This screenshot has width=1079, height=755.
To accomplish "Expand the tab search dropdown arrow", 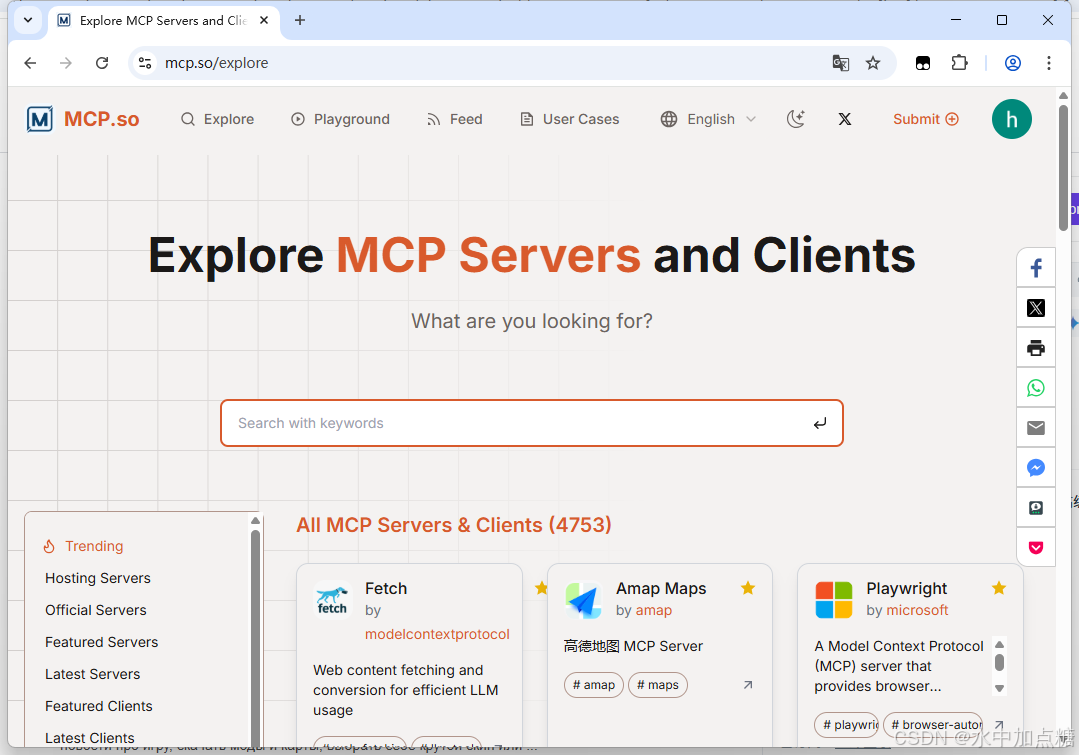I will pos(28,20).
